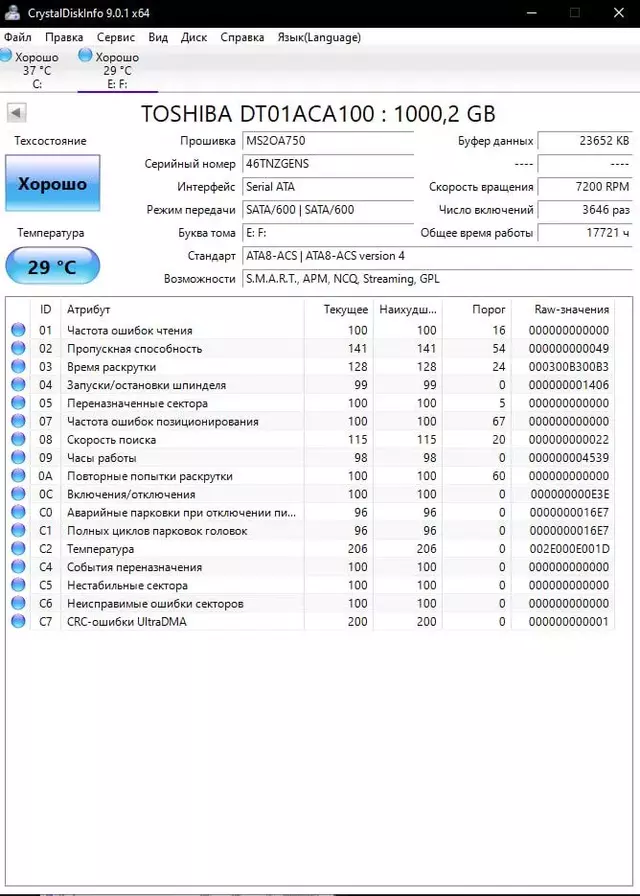The image size is (640, 896).
Task: Select Неисправимые ошибки секторов text
Action: 155,604
